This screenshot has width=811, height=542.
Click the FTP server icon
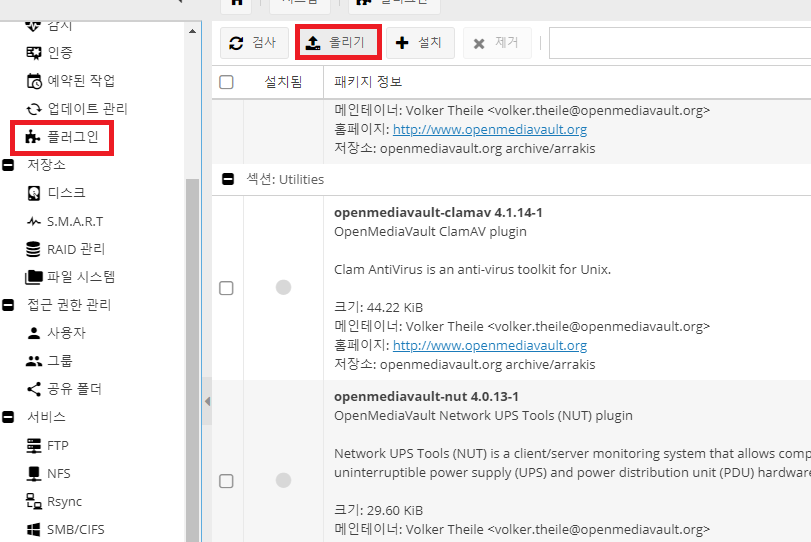click(x=34, y=445)
